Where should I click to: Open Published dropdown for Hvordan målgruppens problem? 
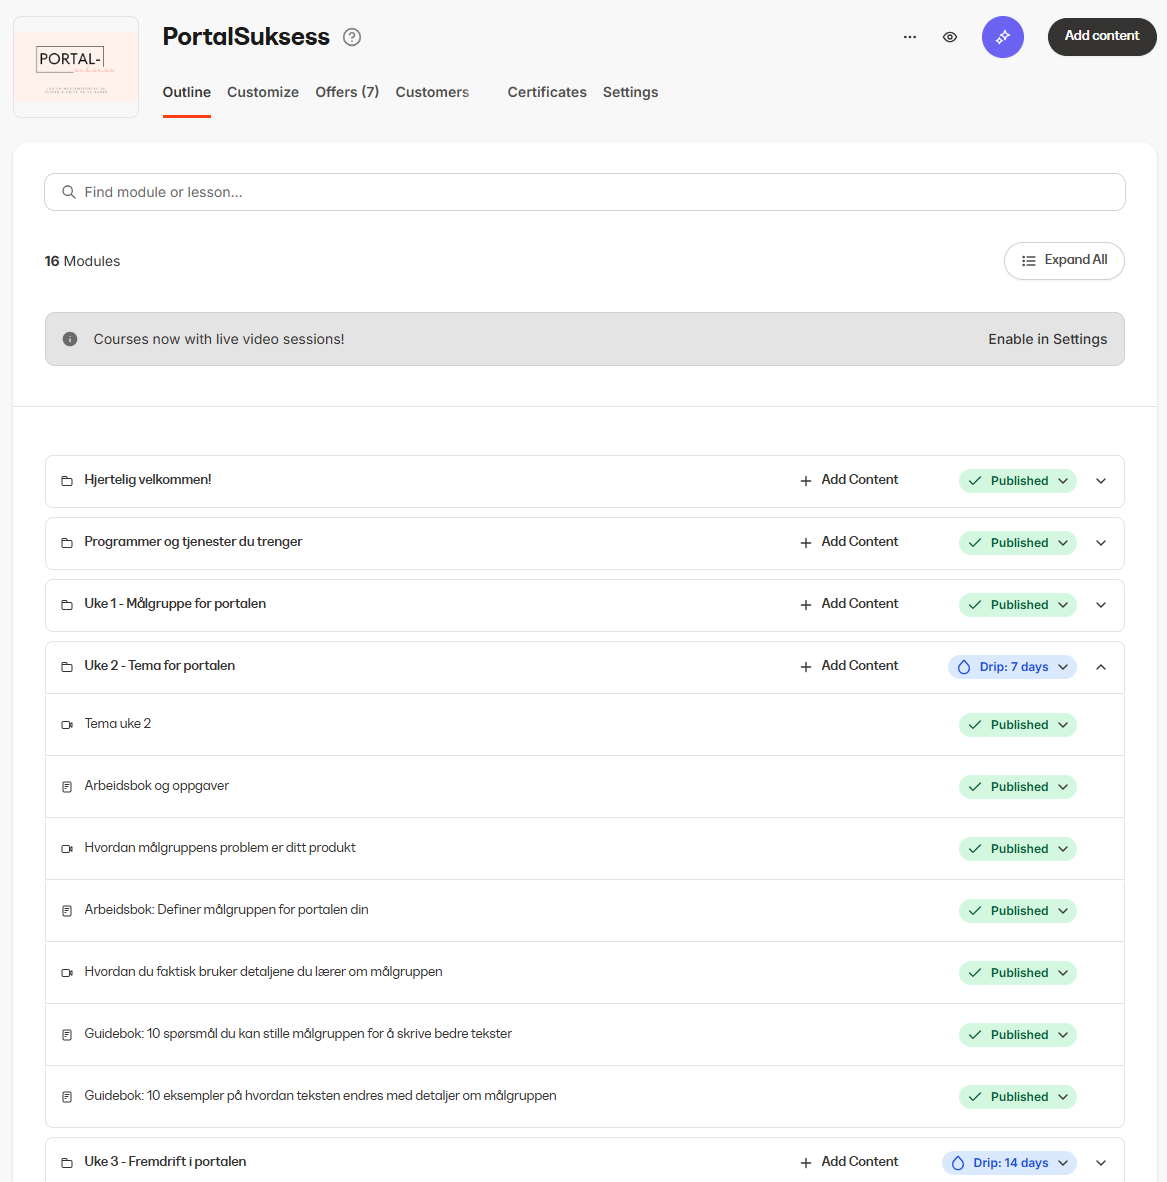pos(1018,849)
